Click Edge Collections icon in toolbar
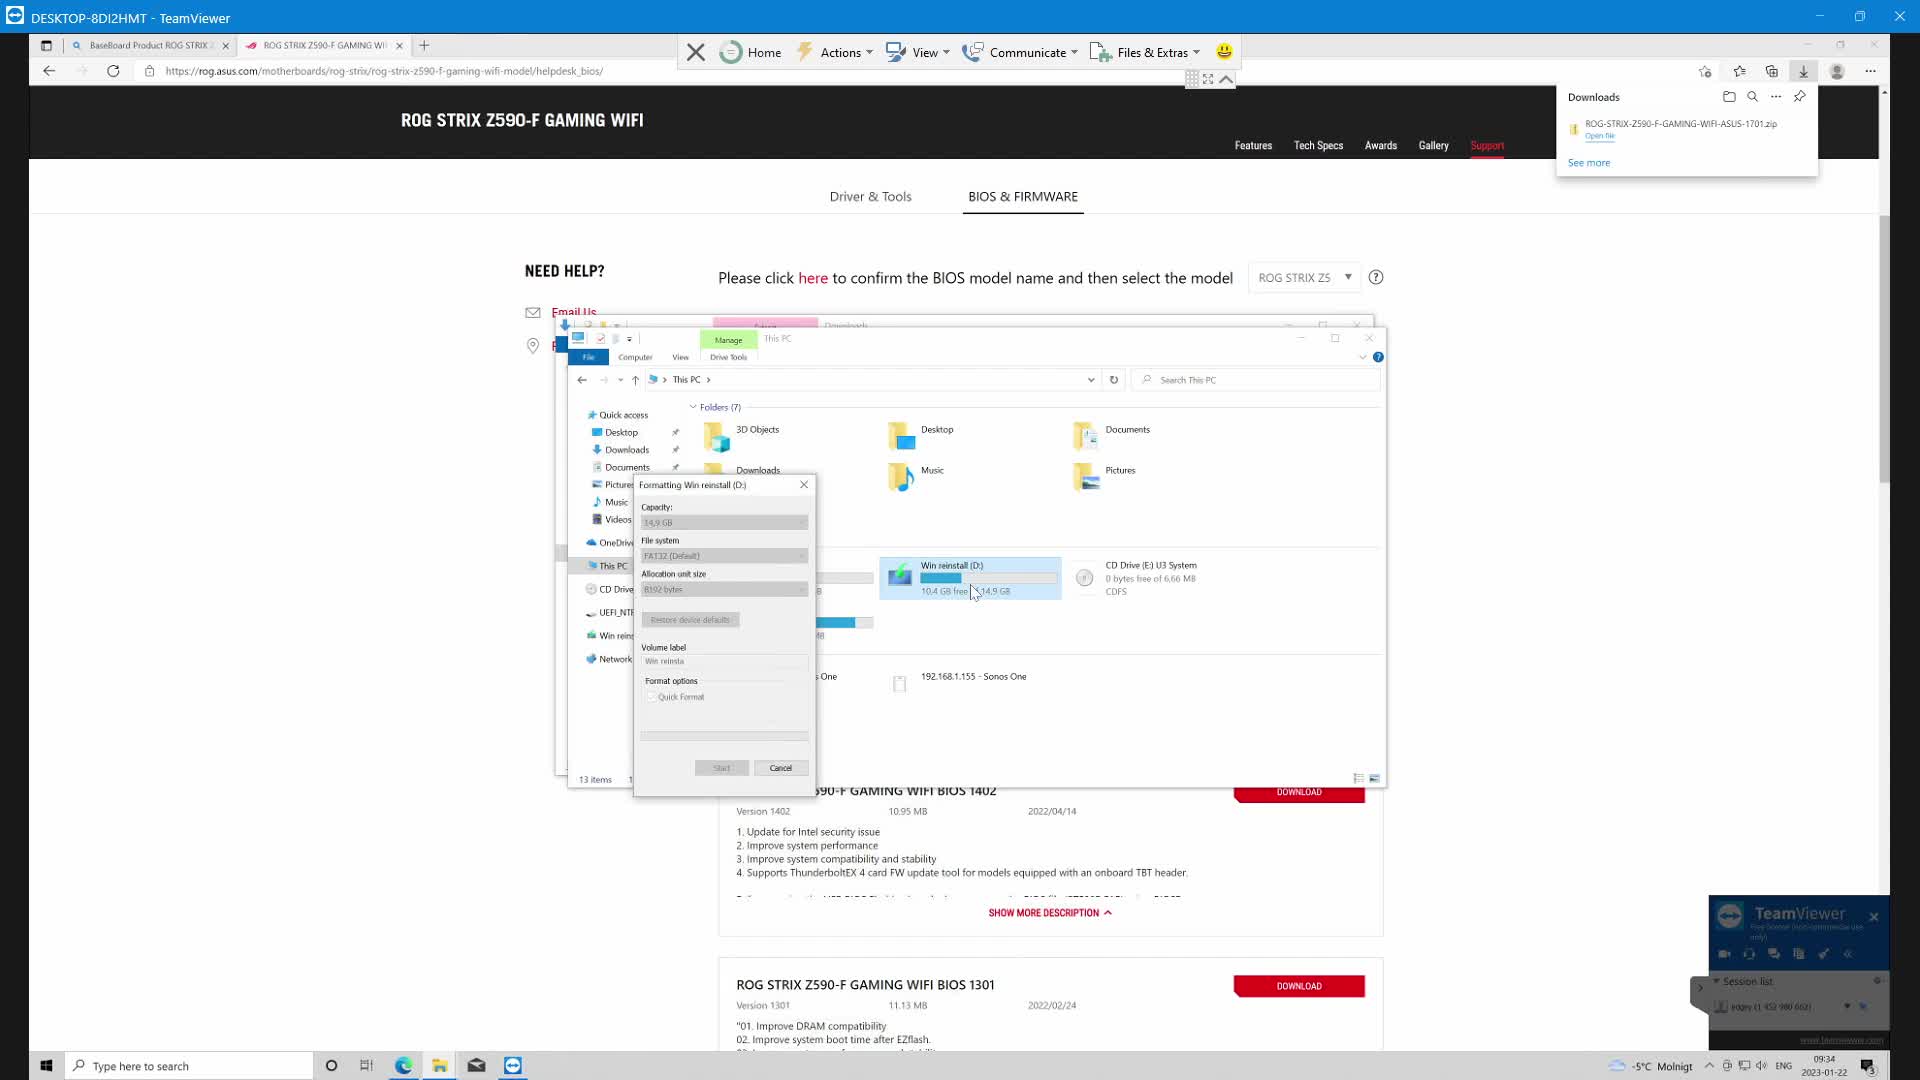The width and height of the screenshot is (1920, 1080). click(1772, 71)
